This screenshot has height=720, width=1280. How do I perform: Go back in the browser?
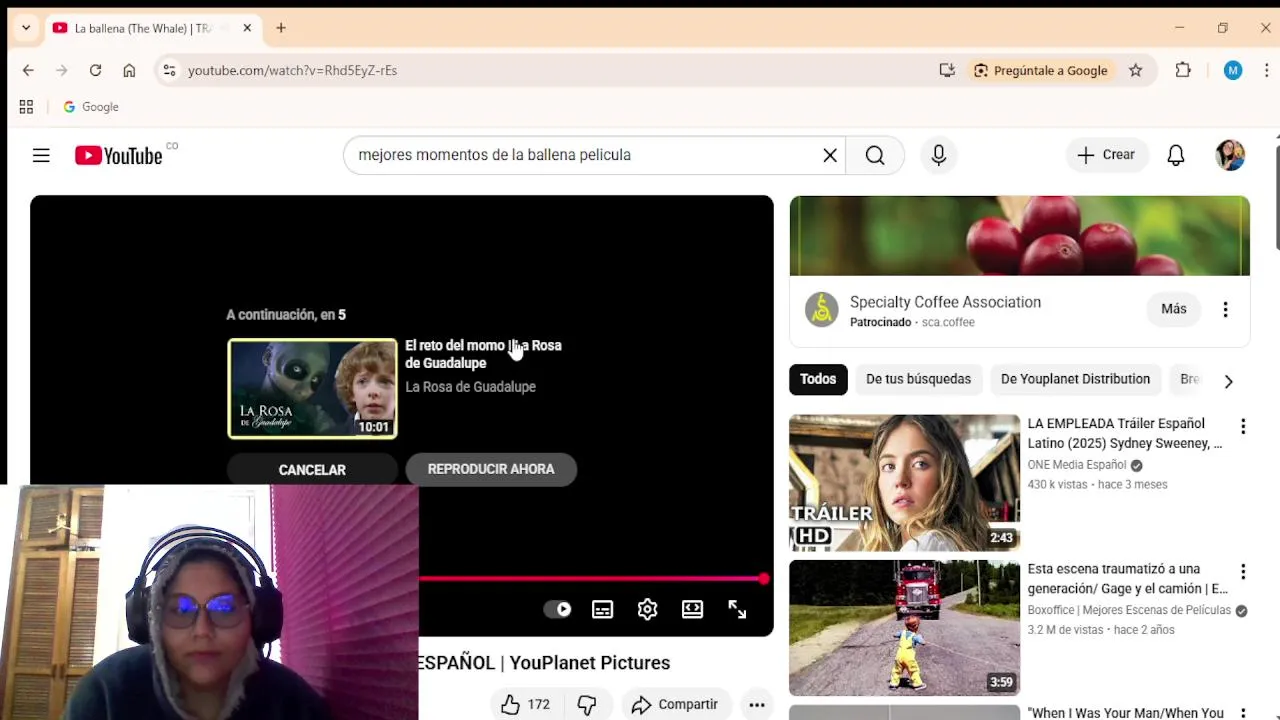[x=28, y=70]
